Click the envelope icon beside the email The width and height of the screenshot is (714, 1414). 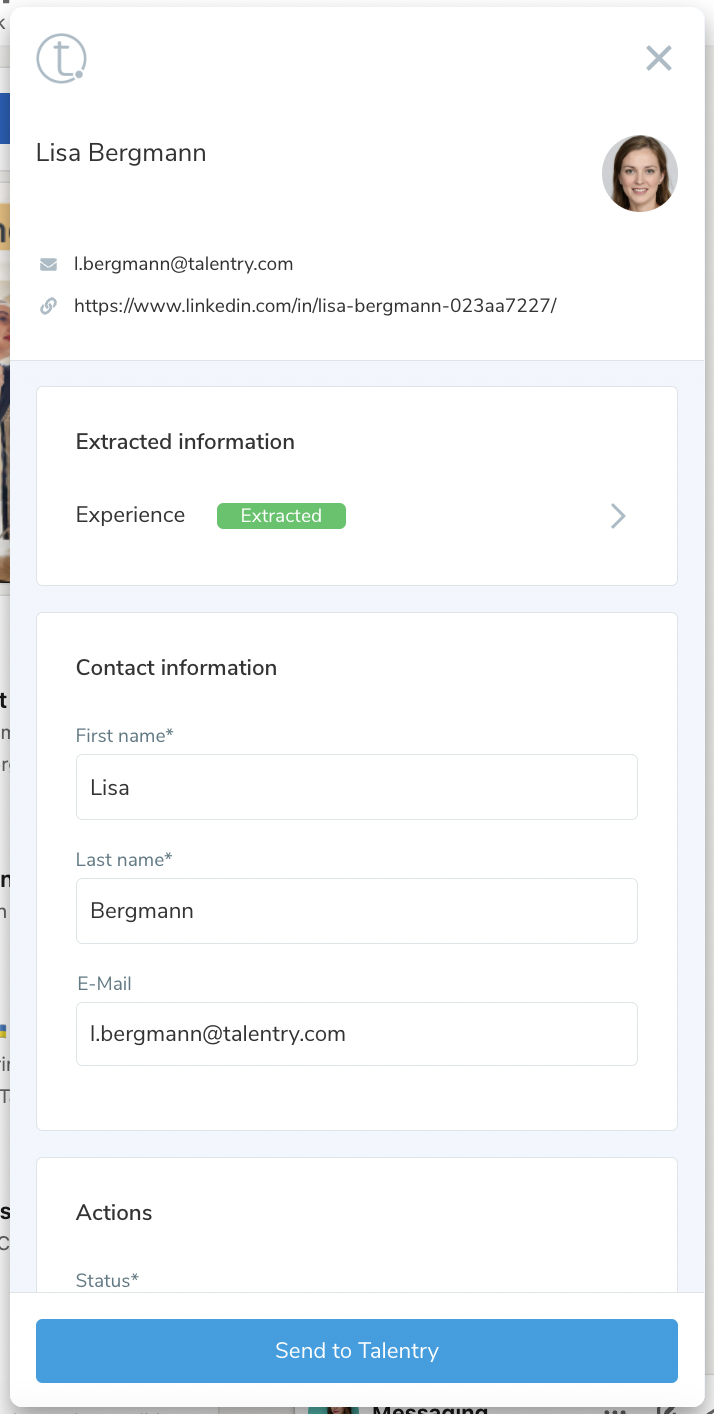48,265
